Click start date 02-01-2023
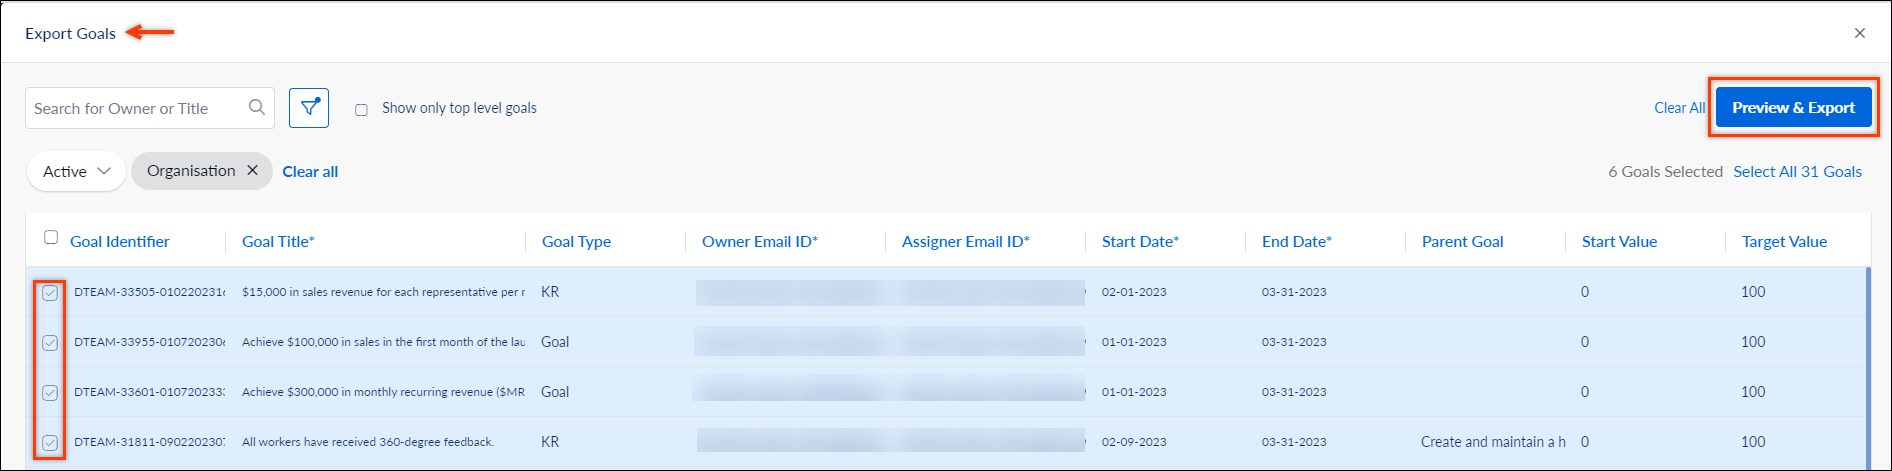The image size is (1892, 471). [x=1134, y=292]
